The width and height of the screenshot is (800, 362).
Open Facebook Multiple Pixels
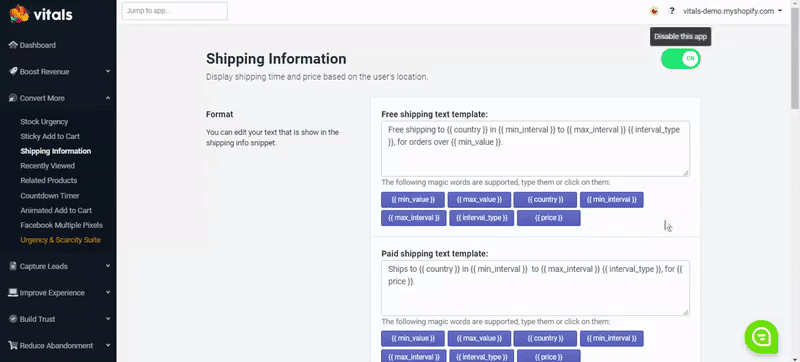pos(61,225)
